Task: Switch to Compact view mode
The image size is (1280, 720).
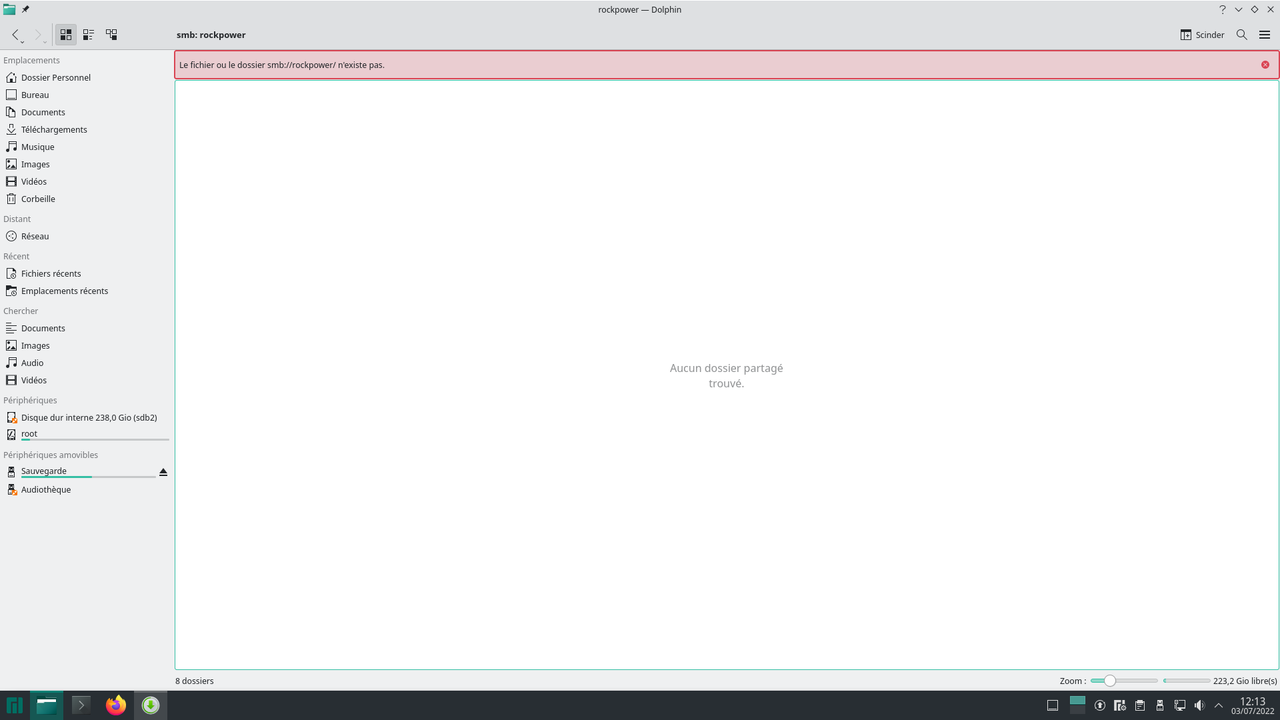Action: pos(88,35)
